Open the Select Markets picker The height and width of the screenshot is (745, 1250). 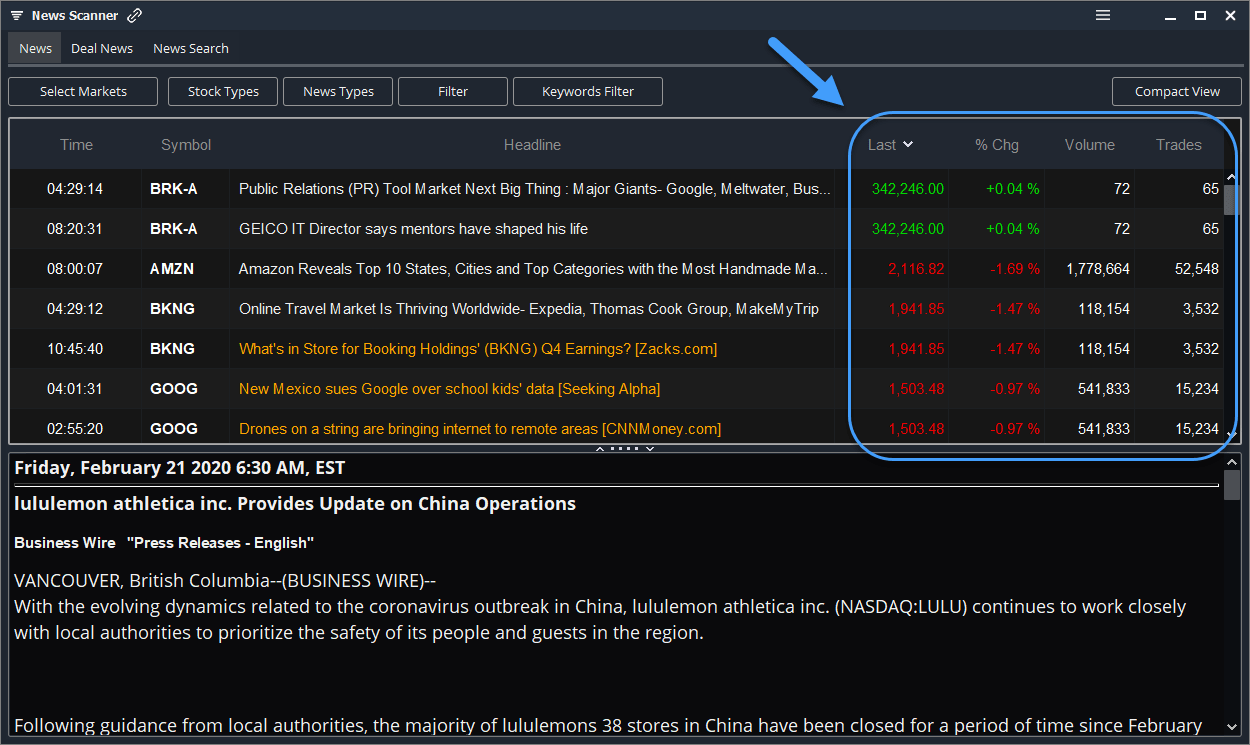[83, 91]
